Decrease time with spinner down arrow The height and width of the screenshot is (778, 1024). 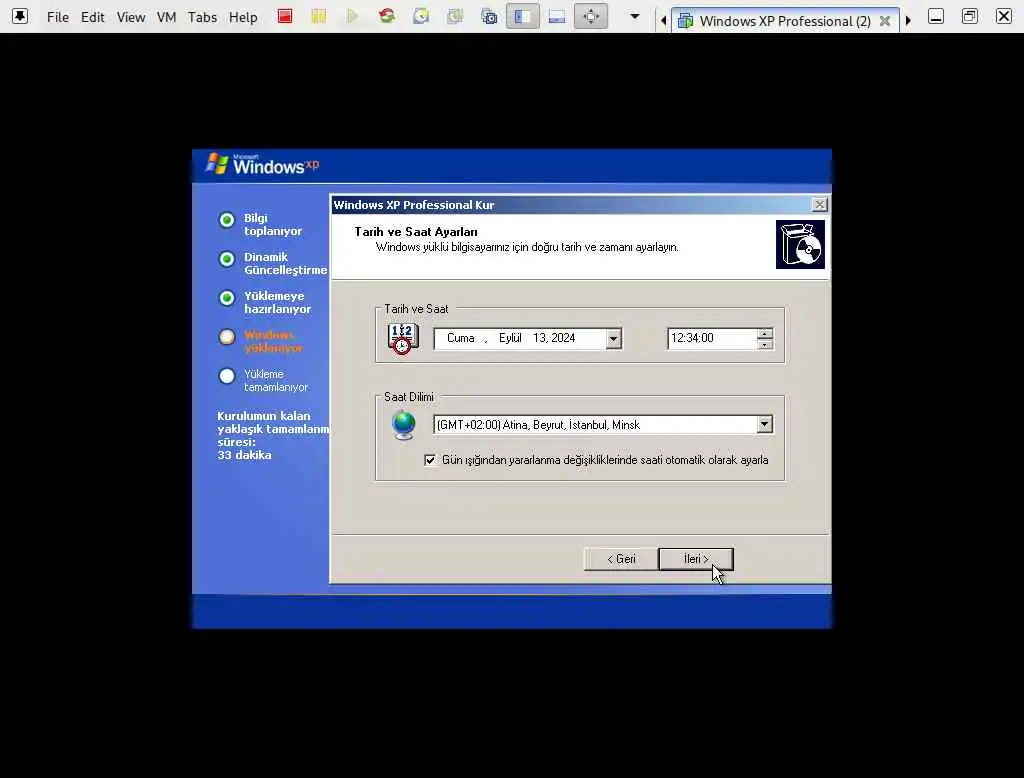click(765, 344)
